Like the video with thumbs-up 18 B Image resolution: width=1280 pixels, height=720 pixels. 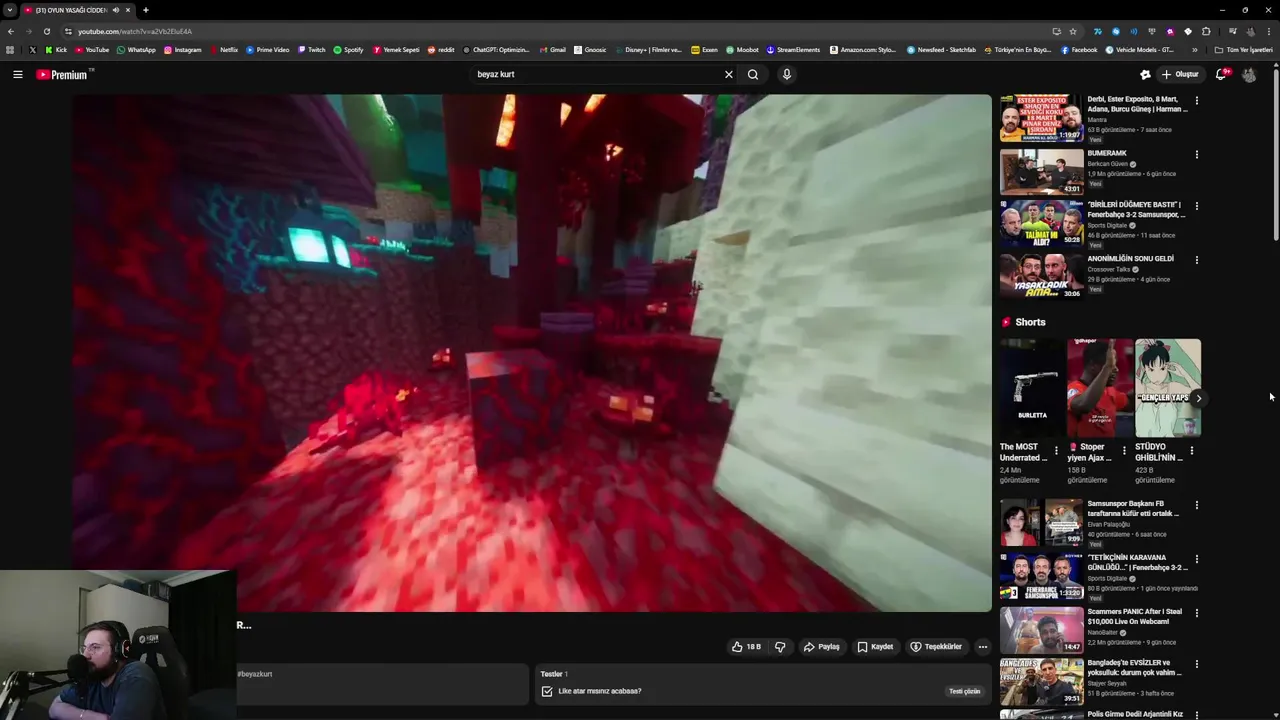pos(746,647)
